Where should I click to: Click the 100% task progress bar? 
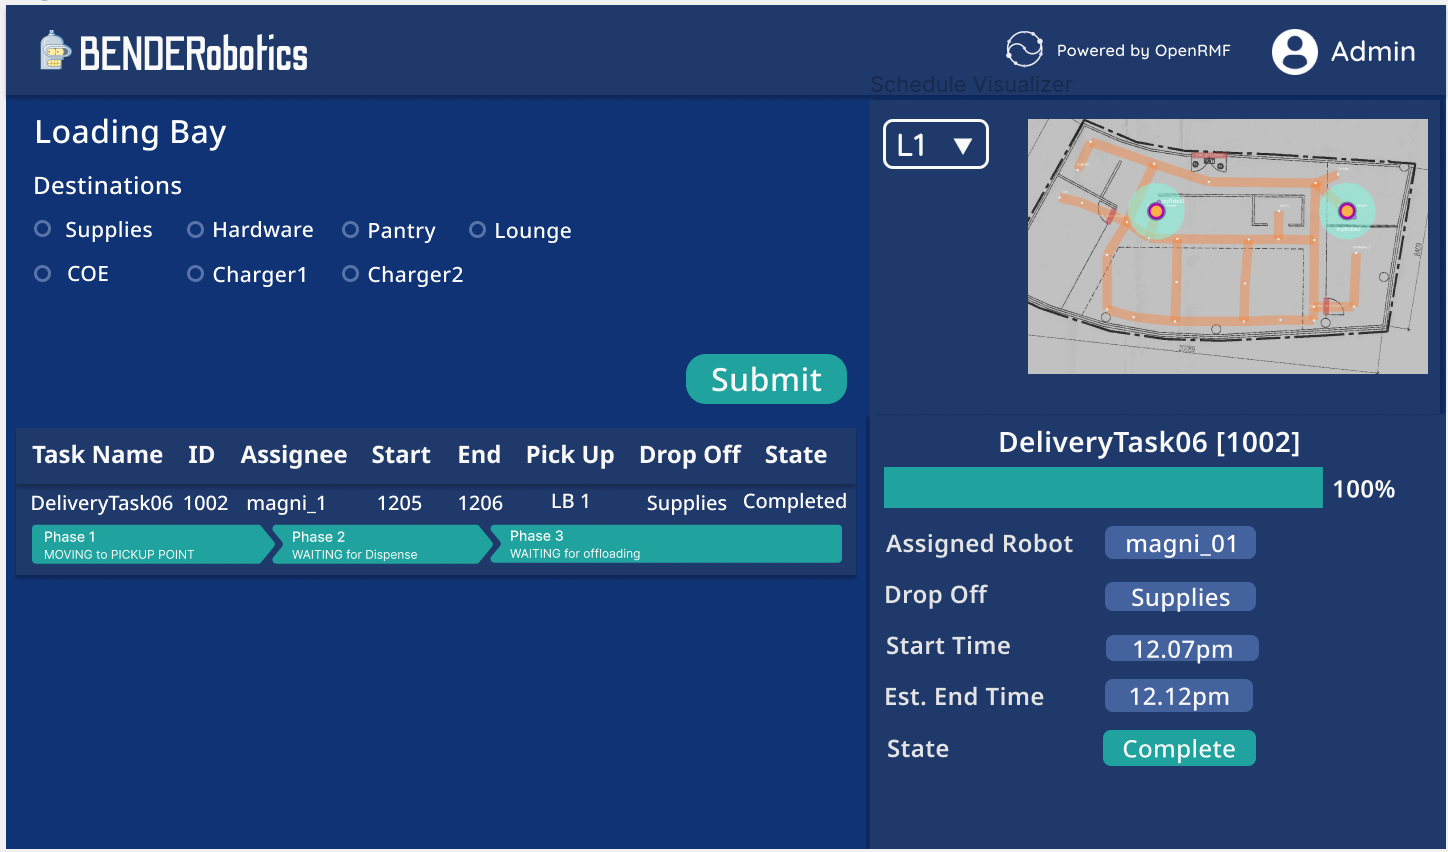click(x=1103, y=487)
